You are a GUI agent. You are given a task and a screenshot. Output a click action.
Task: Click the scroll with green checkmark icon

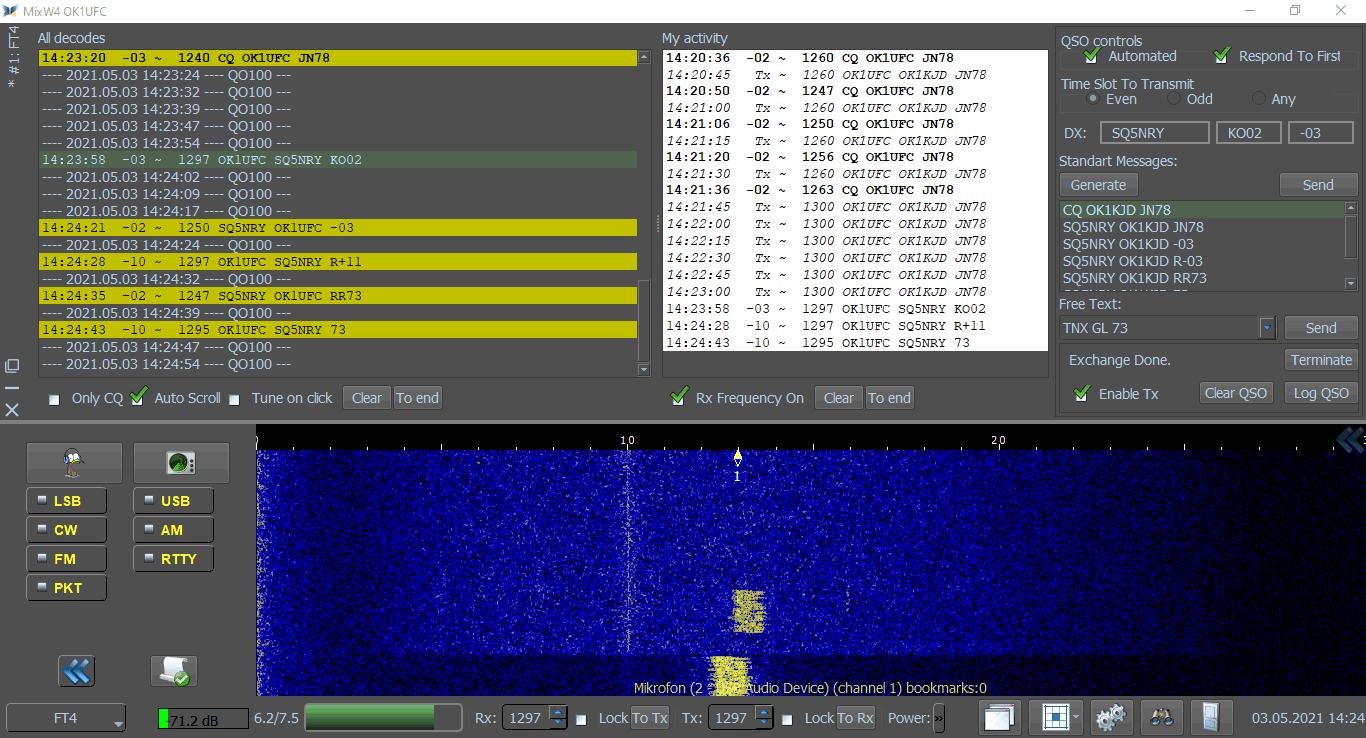coord(174,671)
